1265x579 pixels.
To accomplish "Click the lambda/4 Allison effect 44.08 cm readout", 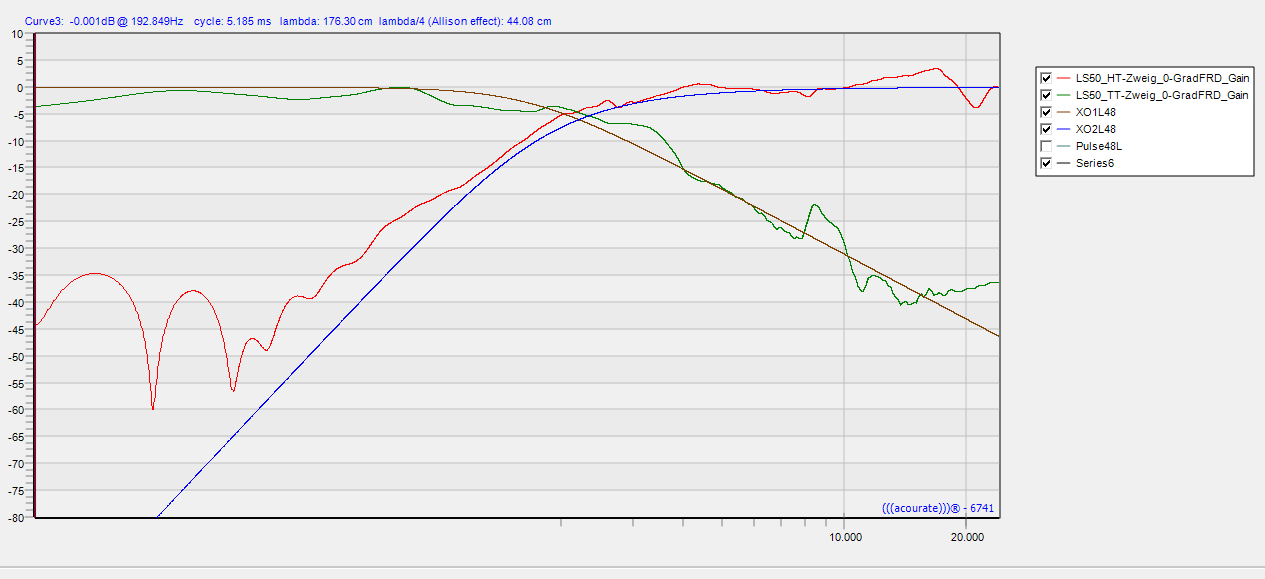I will [465, 21].
